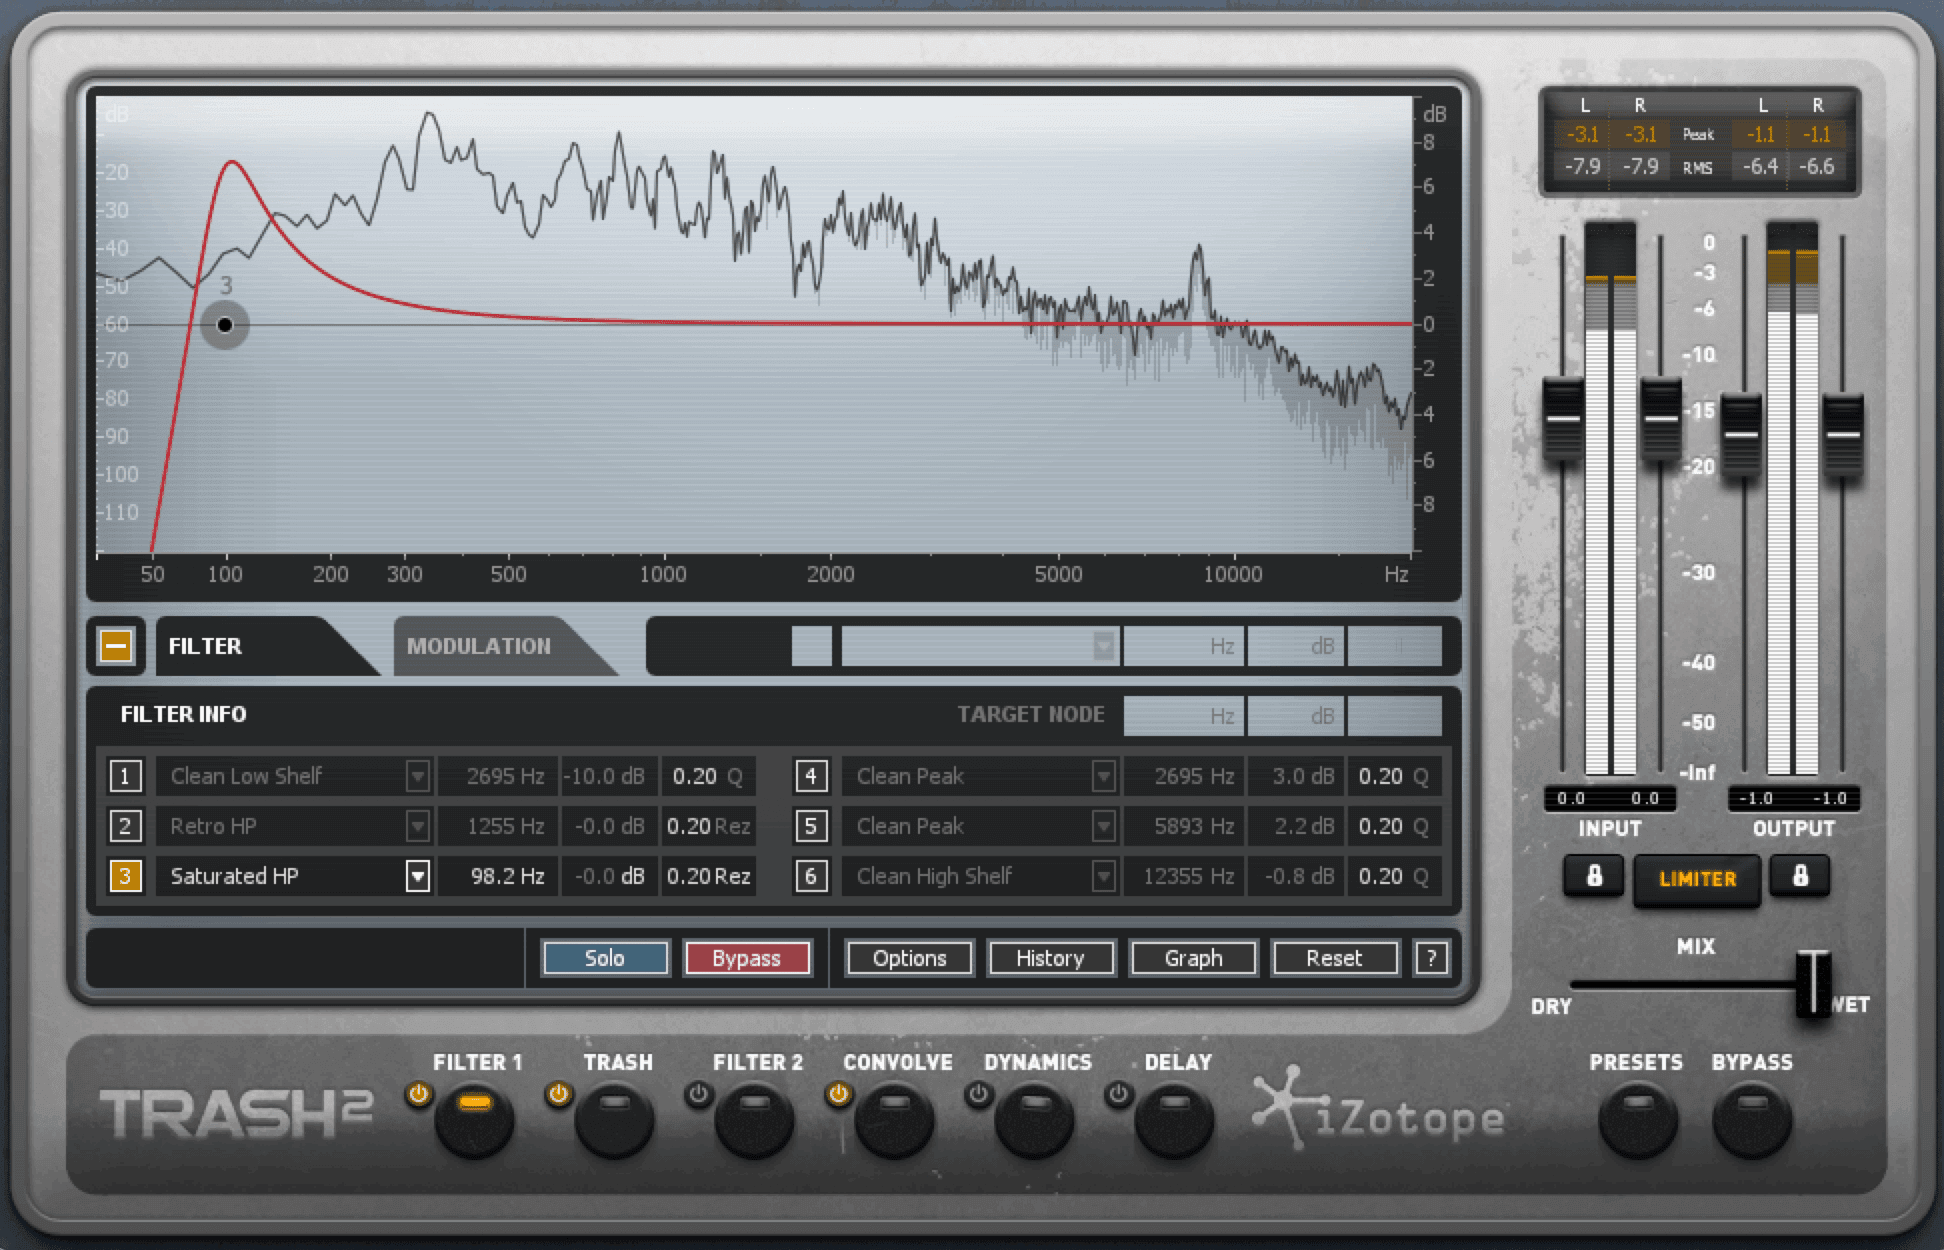Open the Retro HP filter type dropdown
Viewport: 1944px width, 1250px height.
click(418, 826)
